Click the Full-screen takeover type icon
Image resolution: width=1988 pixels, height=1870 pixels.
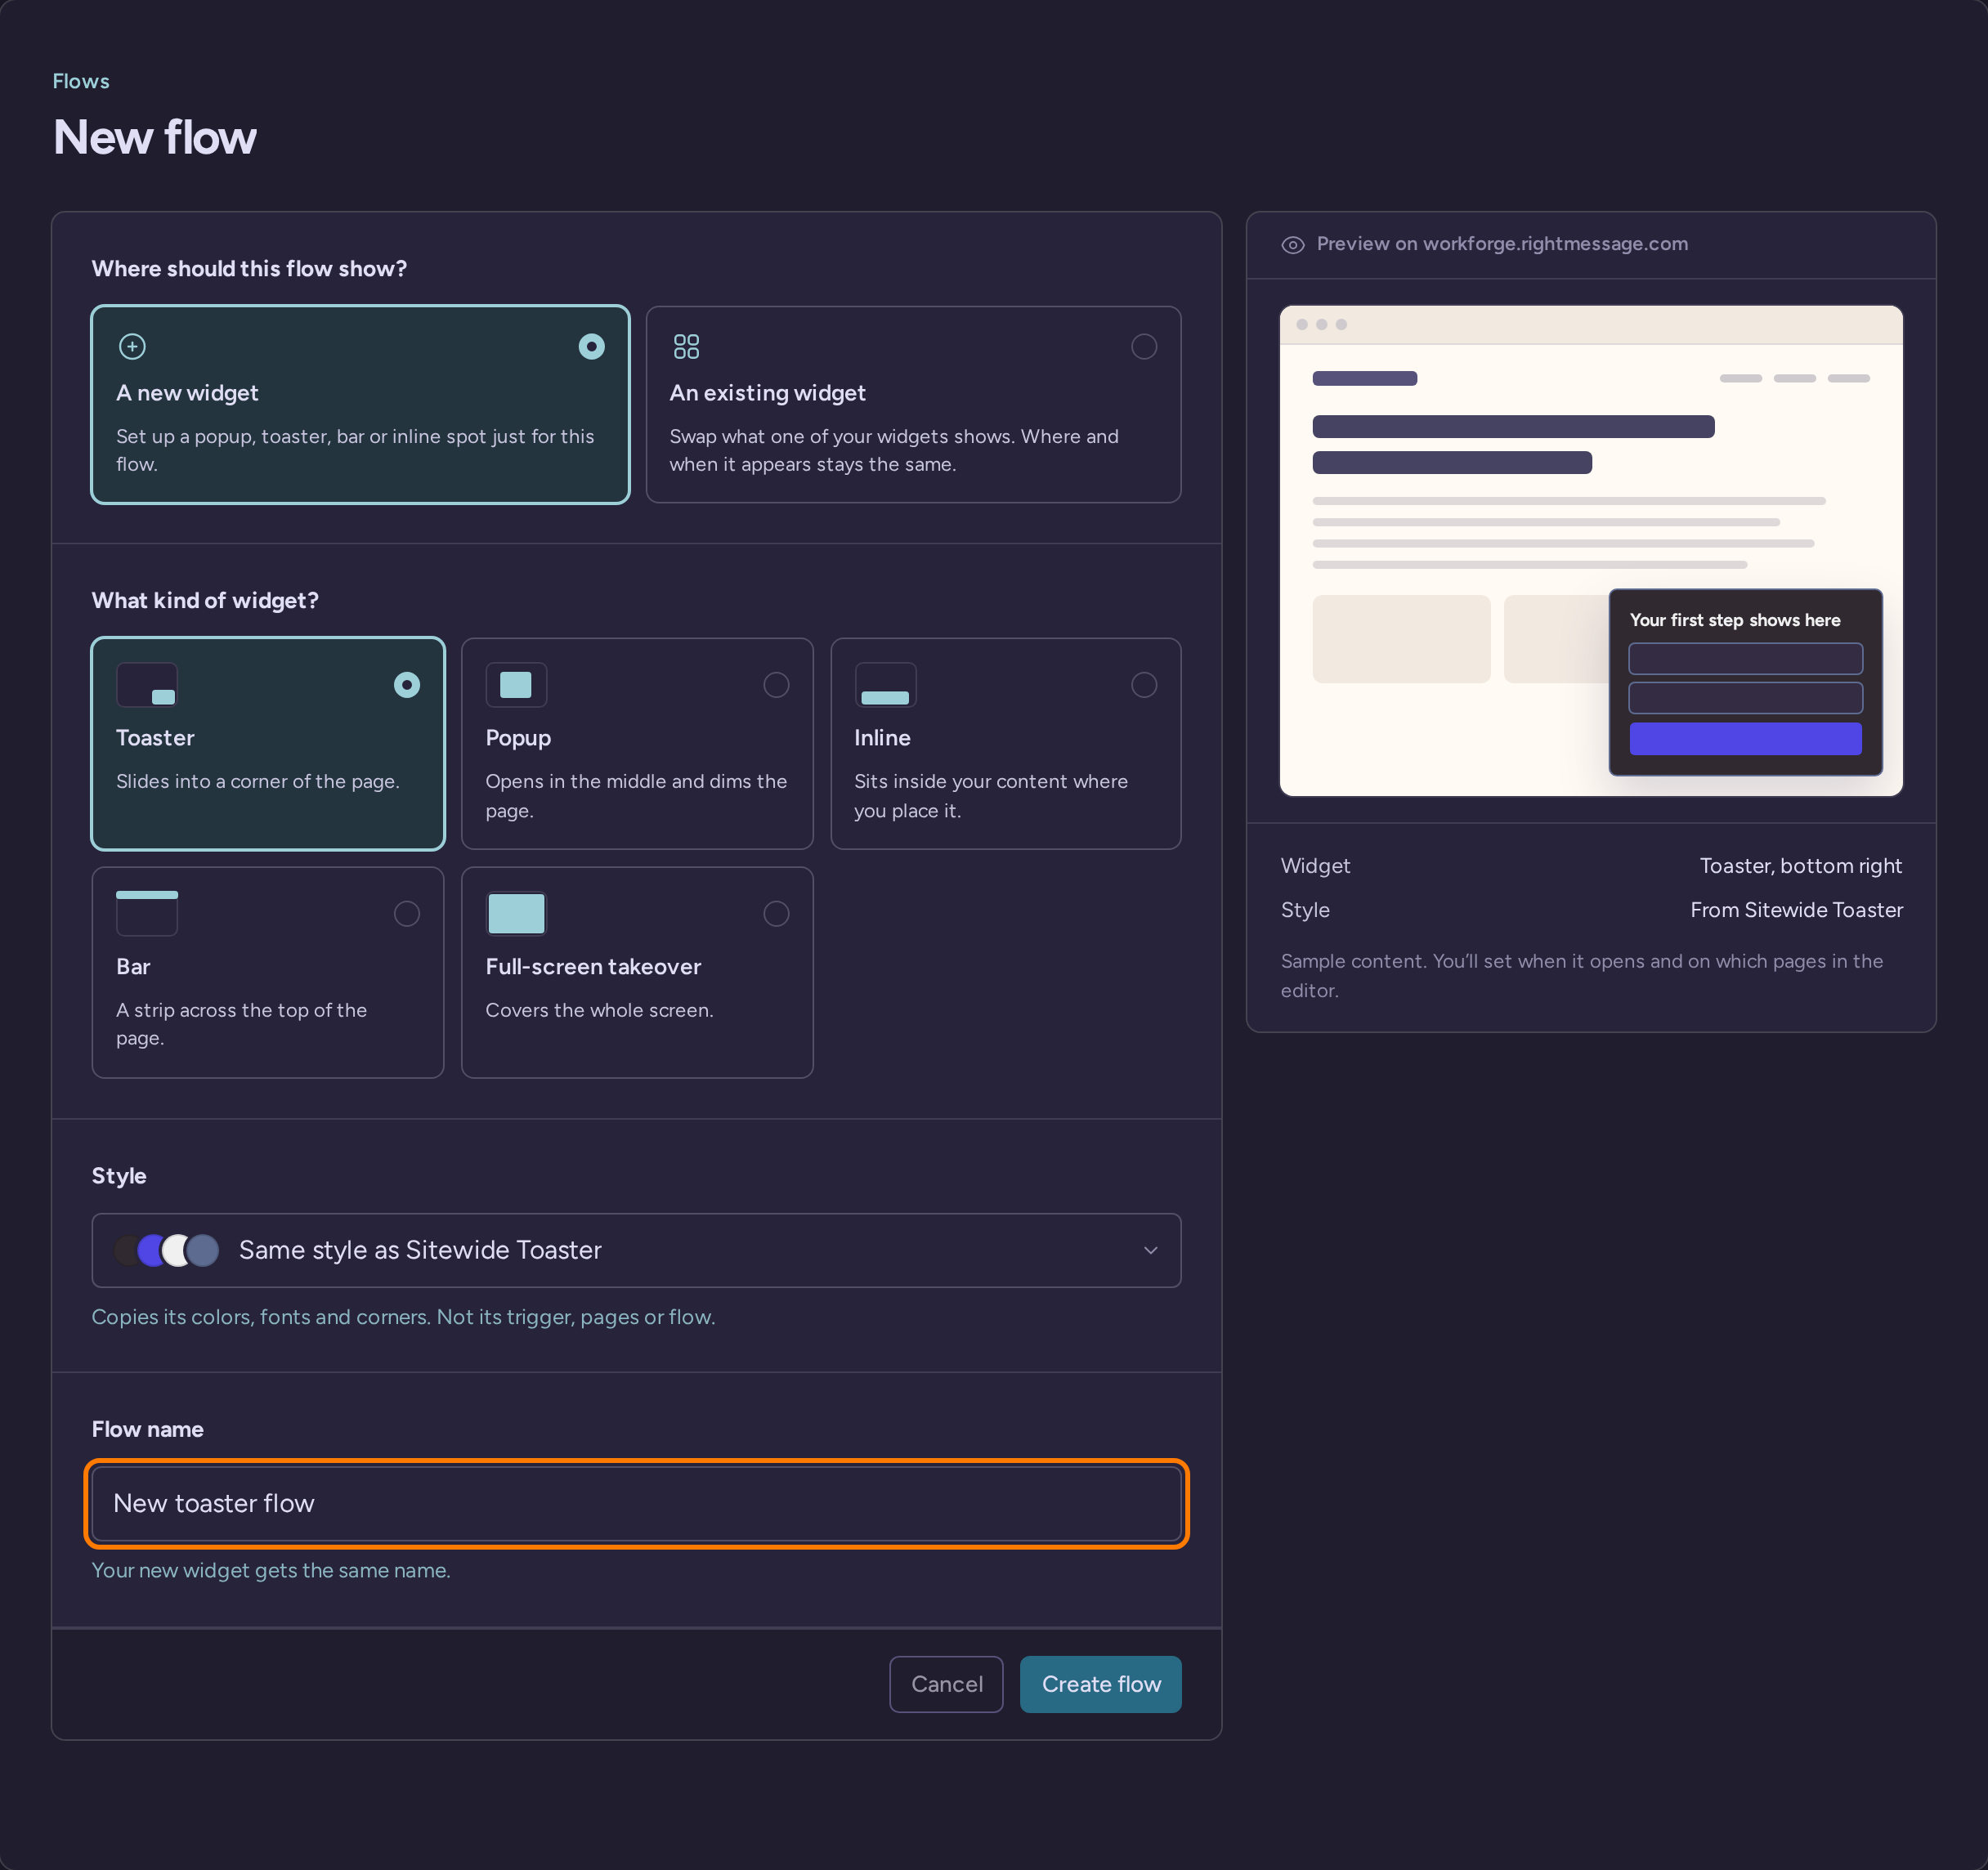coord(516,913)
